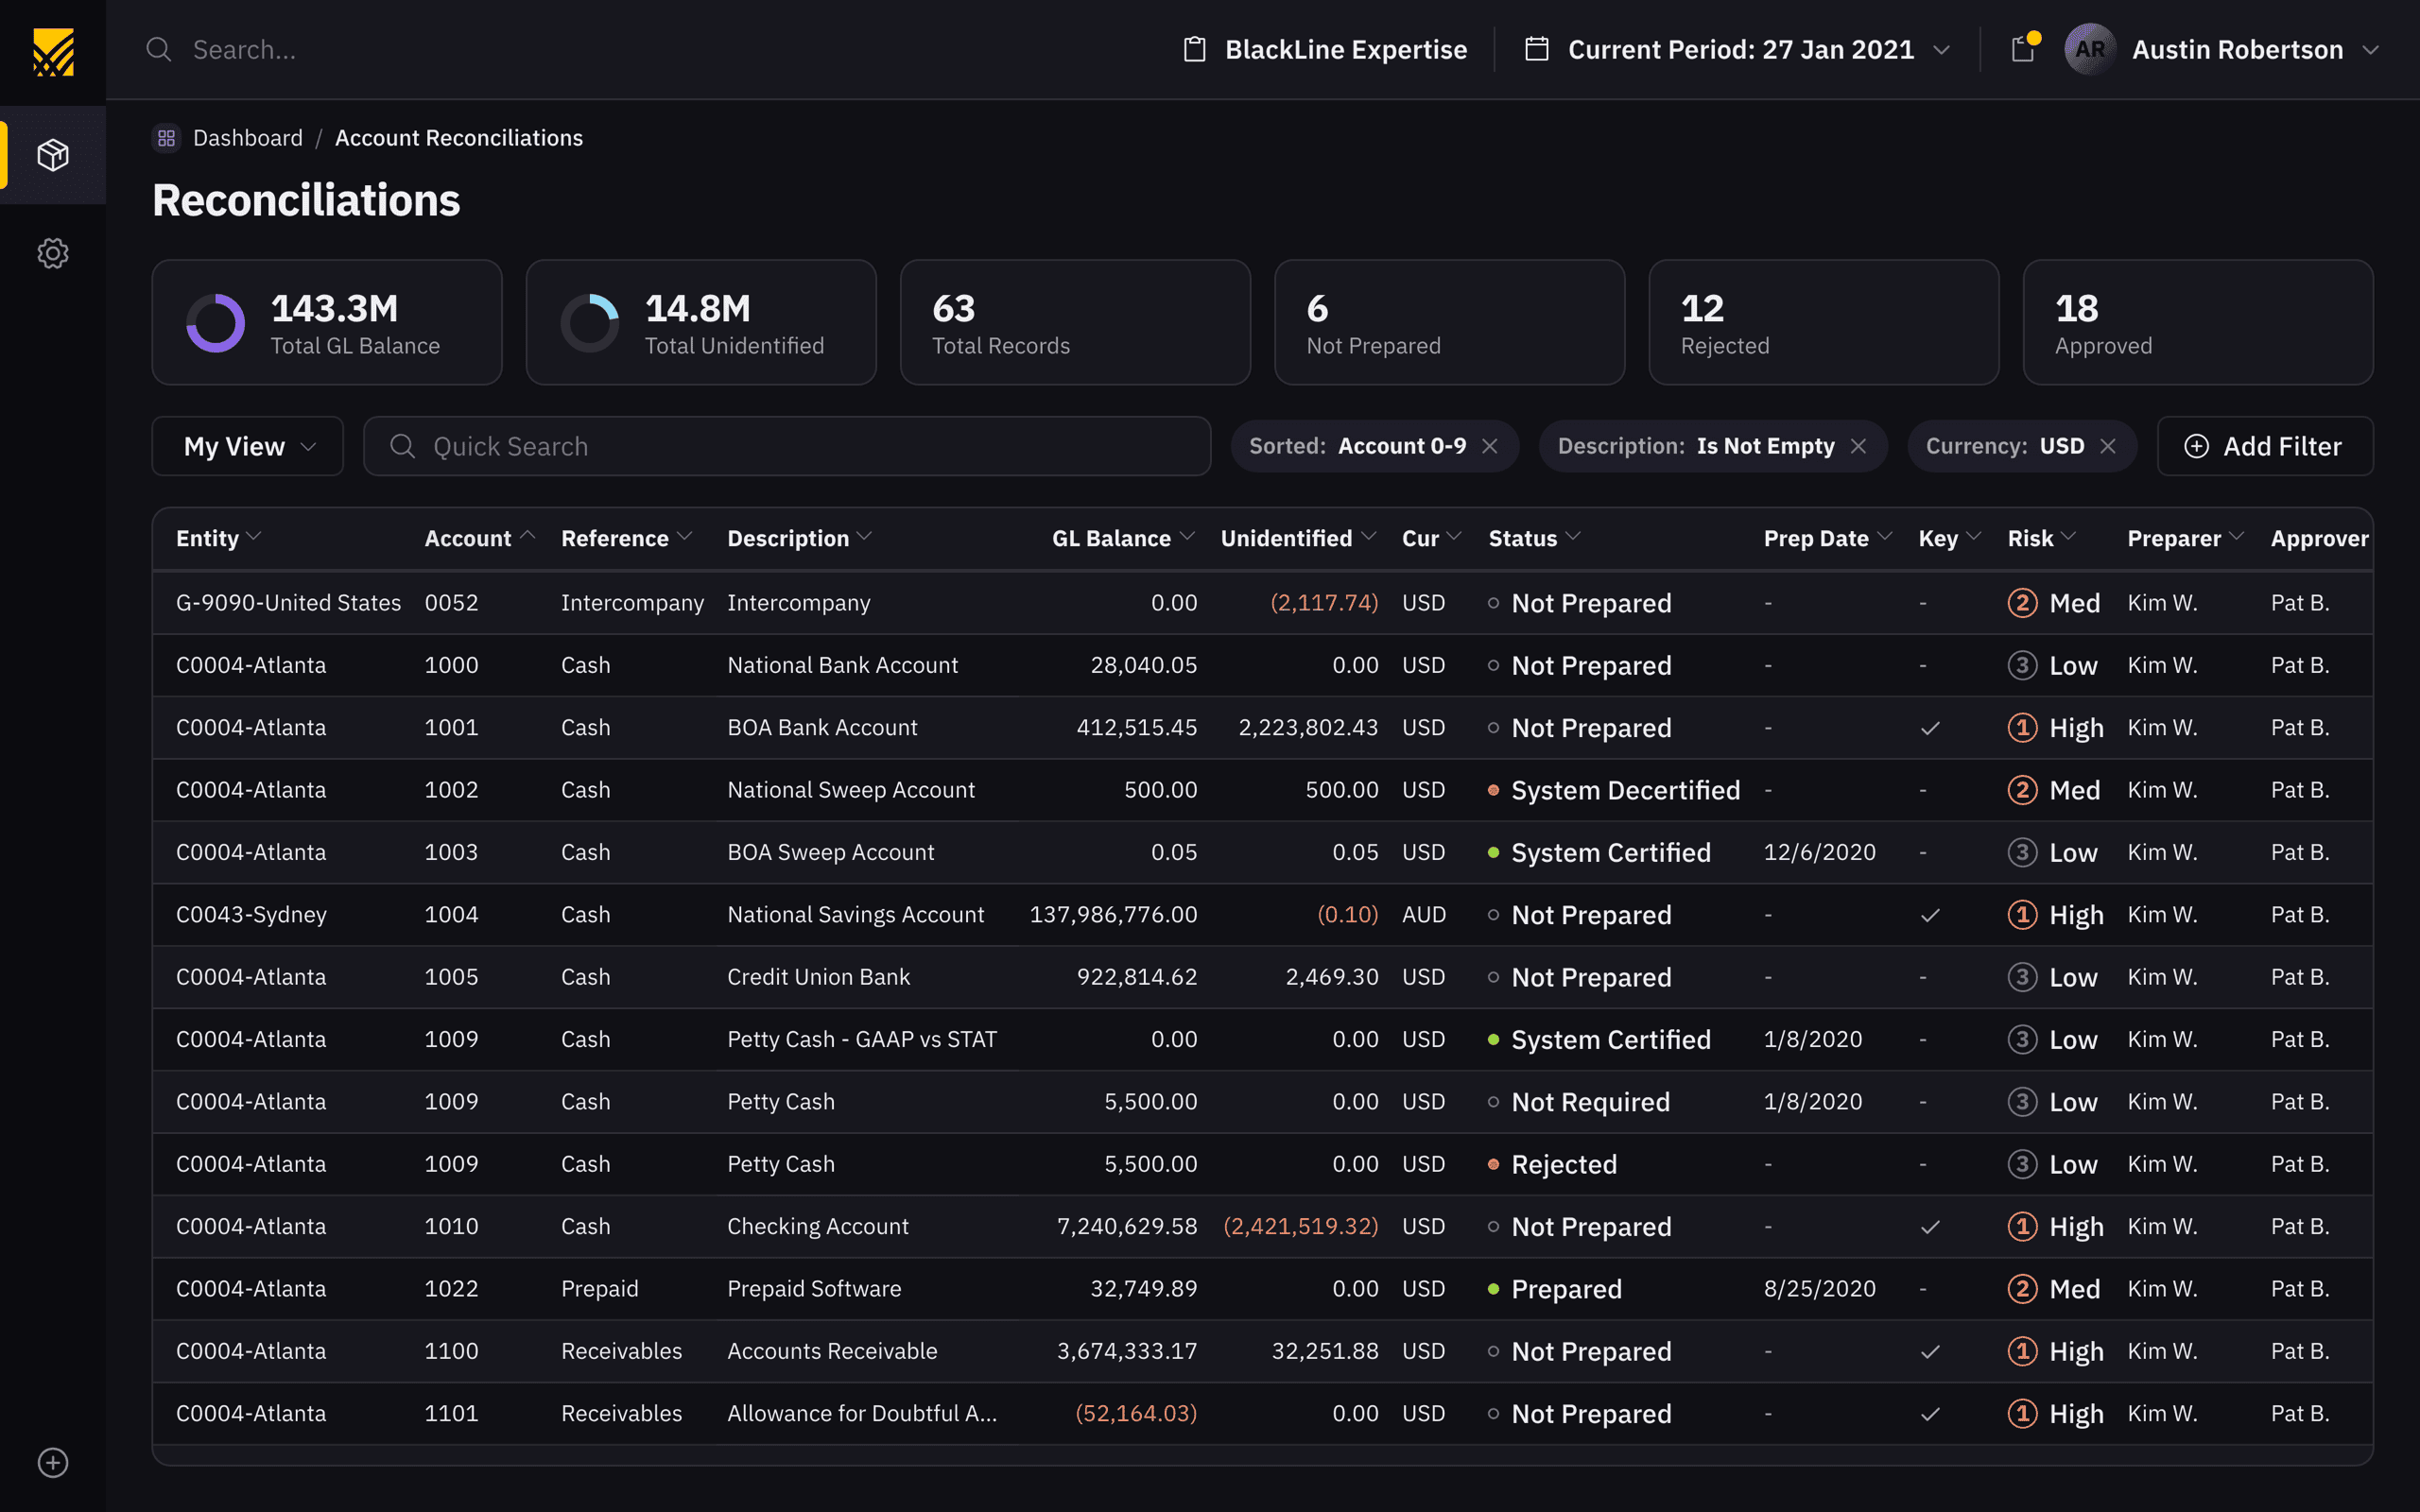Screen dimensions: 2420x1512
Task: Click risk 1 badge on Checking Account row
Action: [x=2022, y=1226]
